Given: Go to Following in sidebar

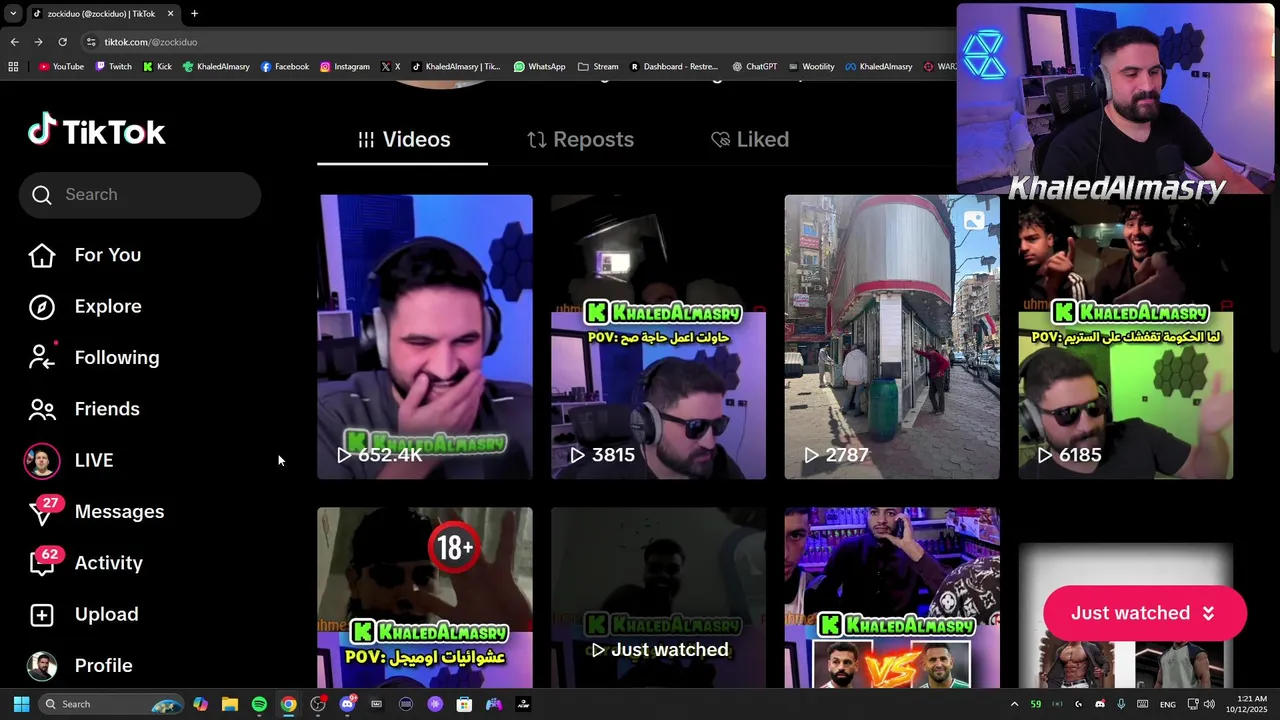Looking at the screenshot, I should pyautogui.click(x=94, y=357).
